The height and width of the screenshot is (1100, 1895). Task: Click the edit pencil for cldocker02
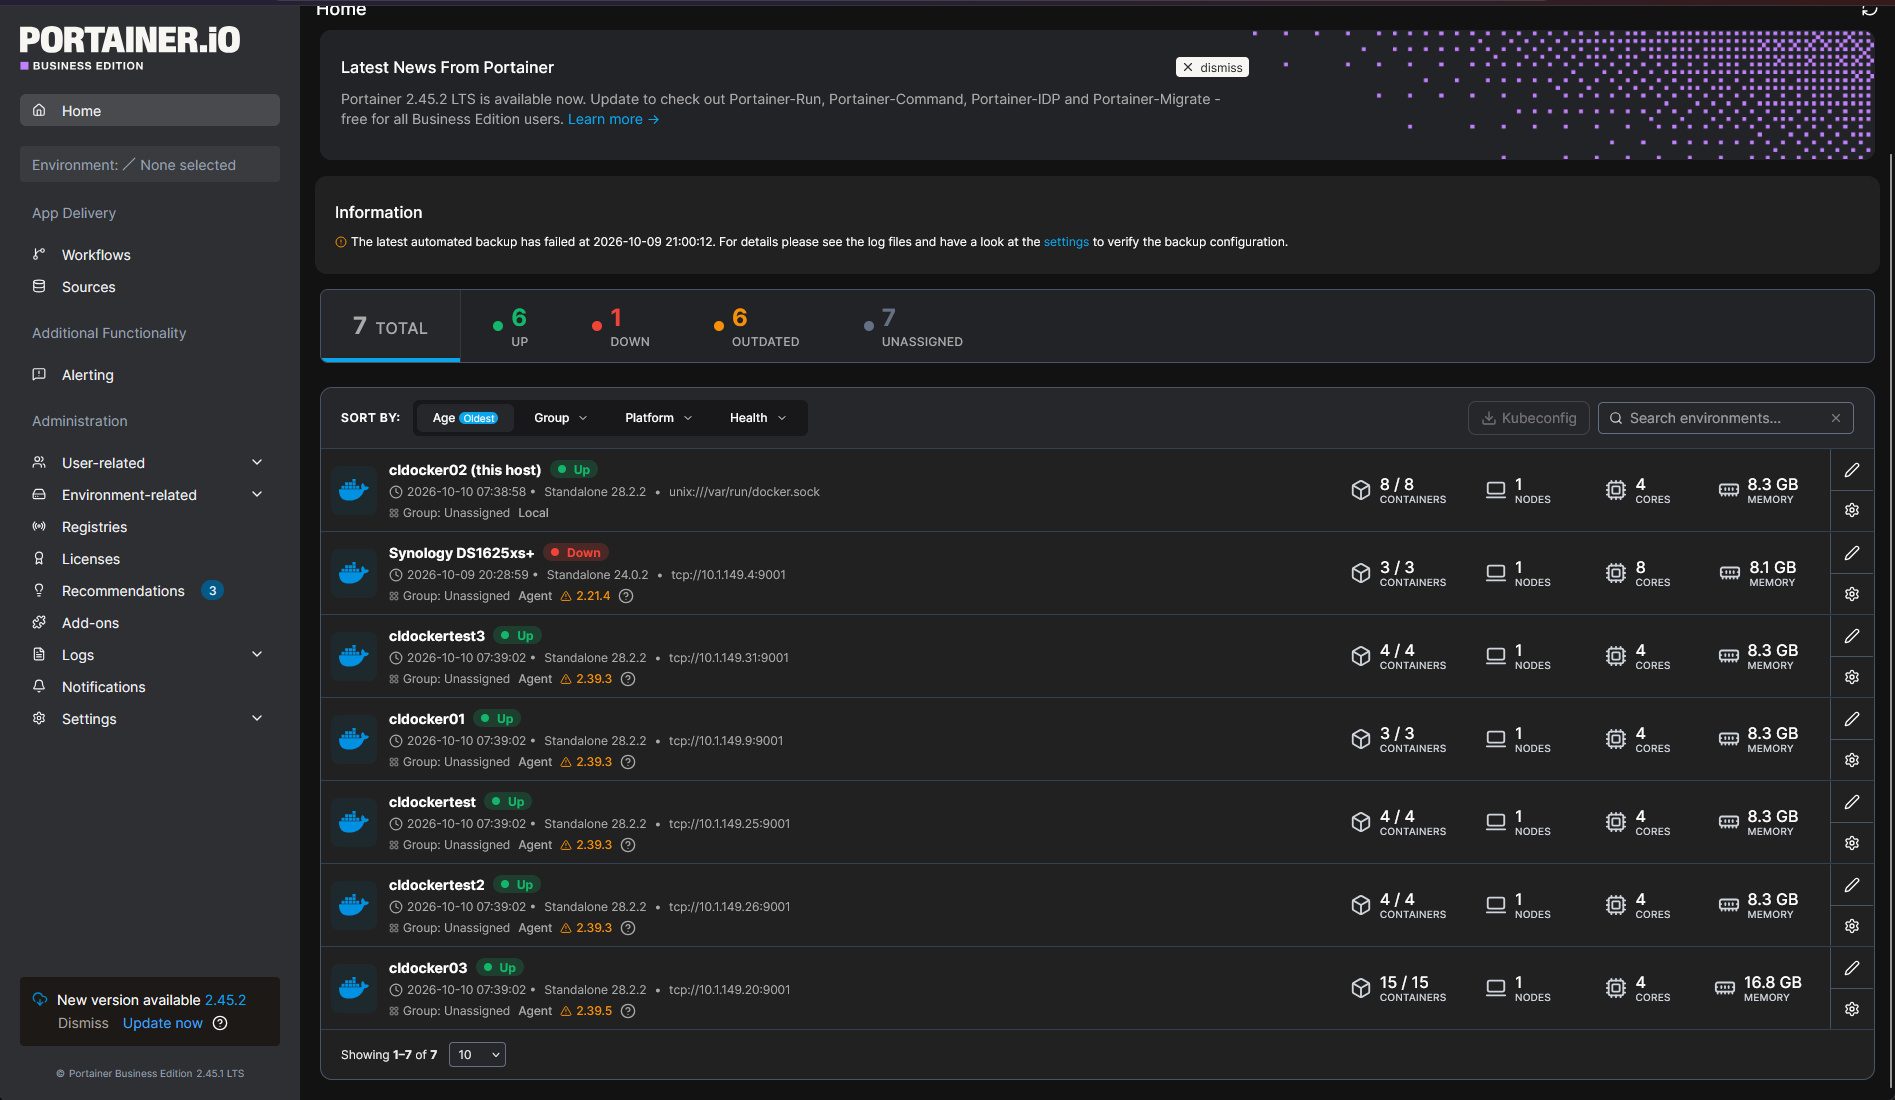tap(1852, 470)
